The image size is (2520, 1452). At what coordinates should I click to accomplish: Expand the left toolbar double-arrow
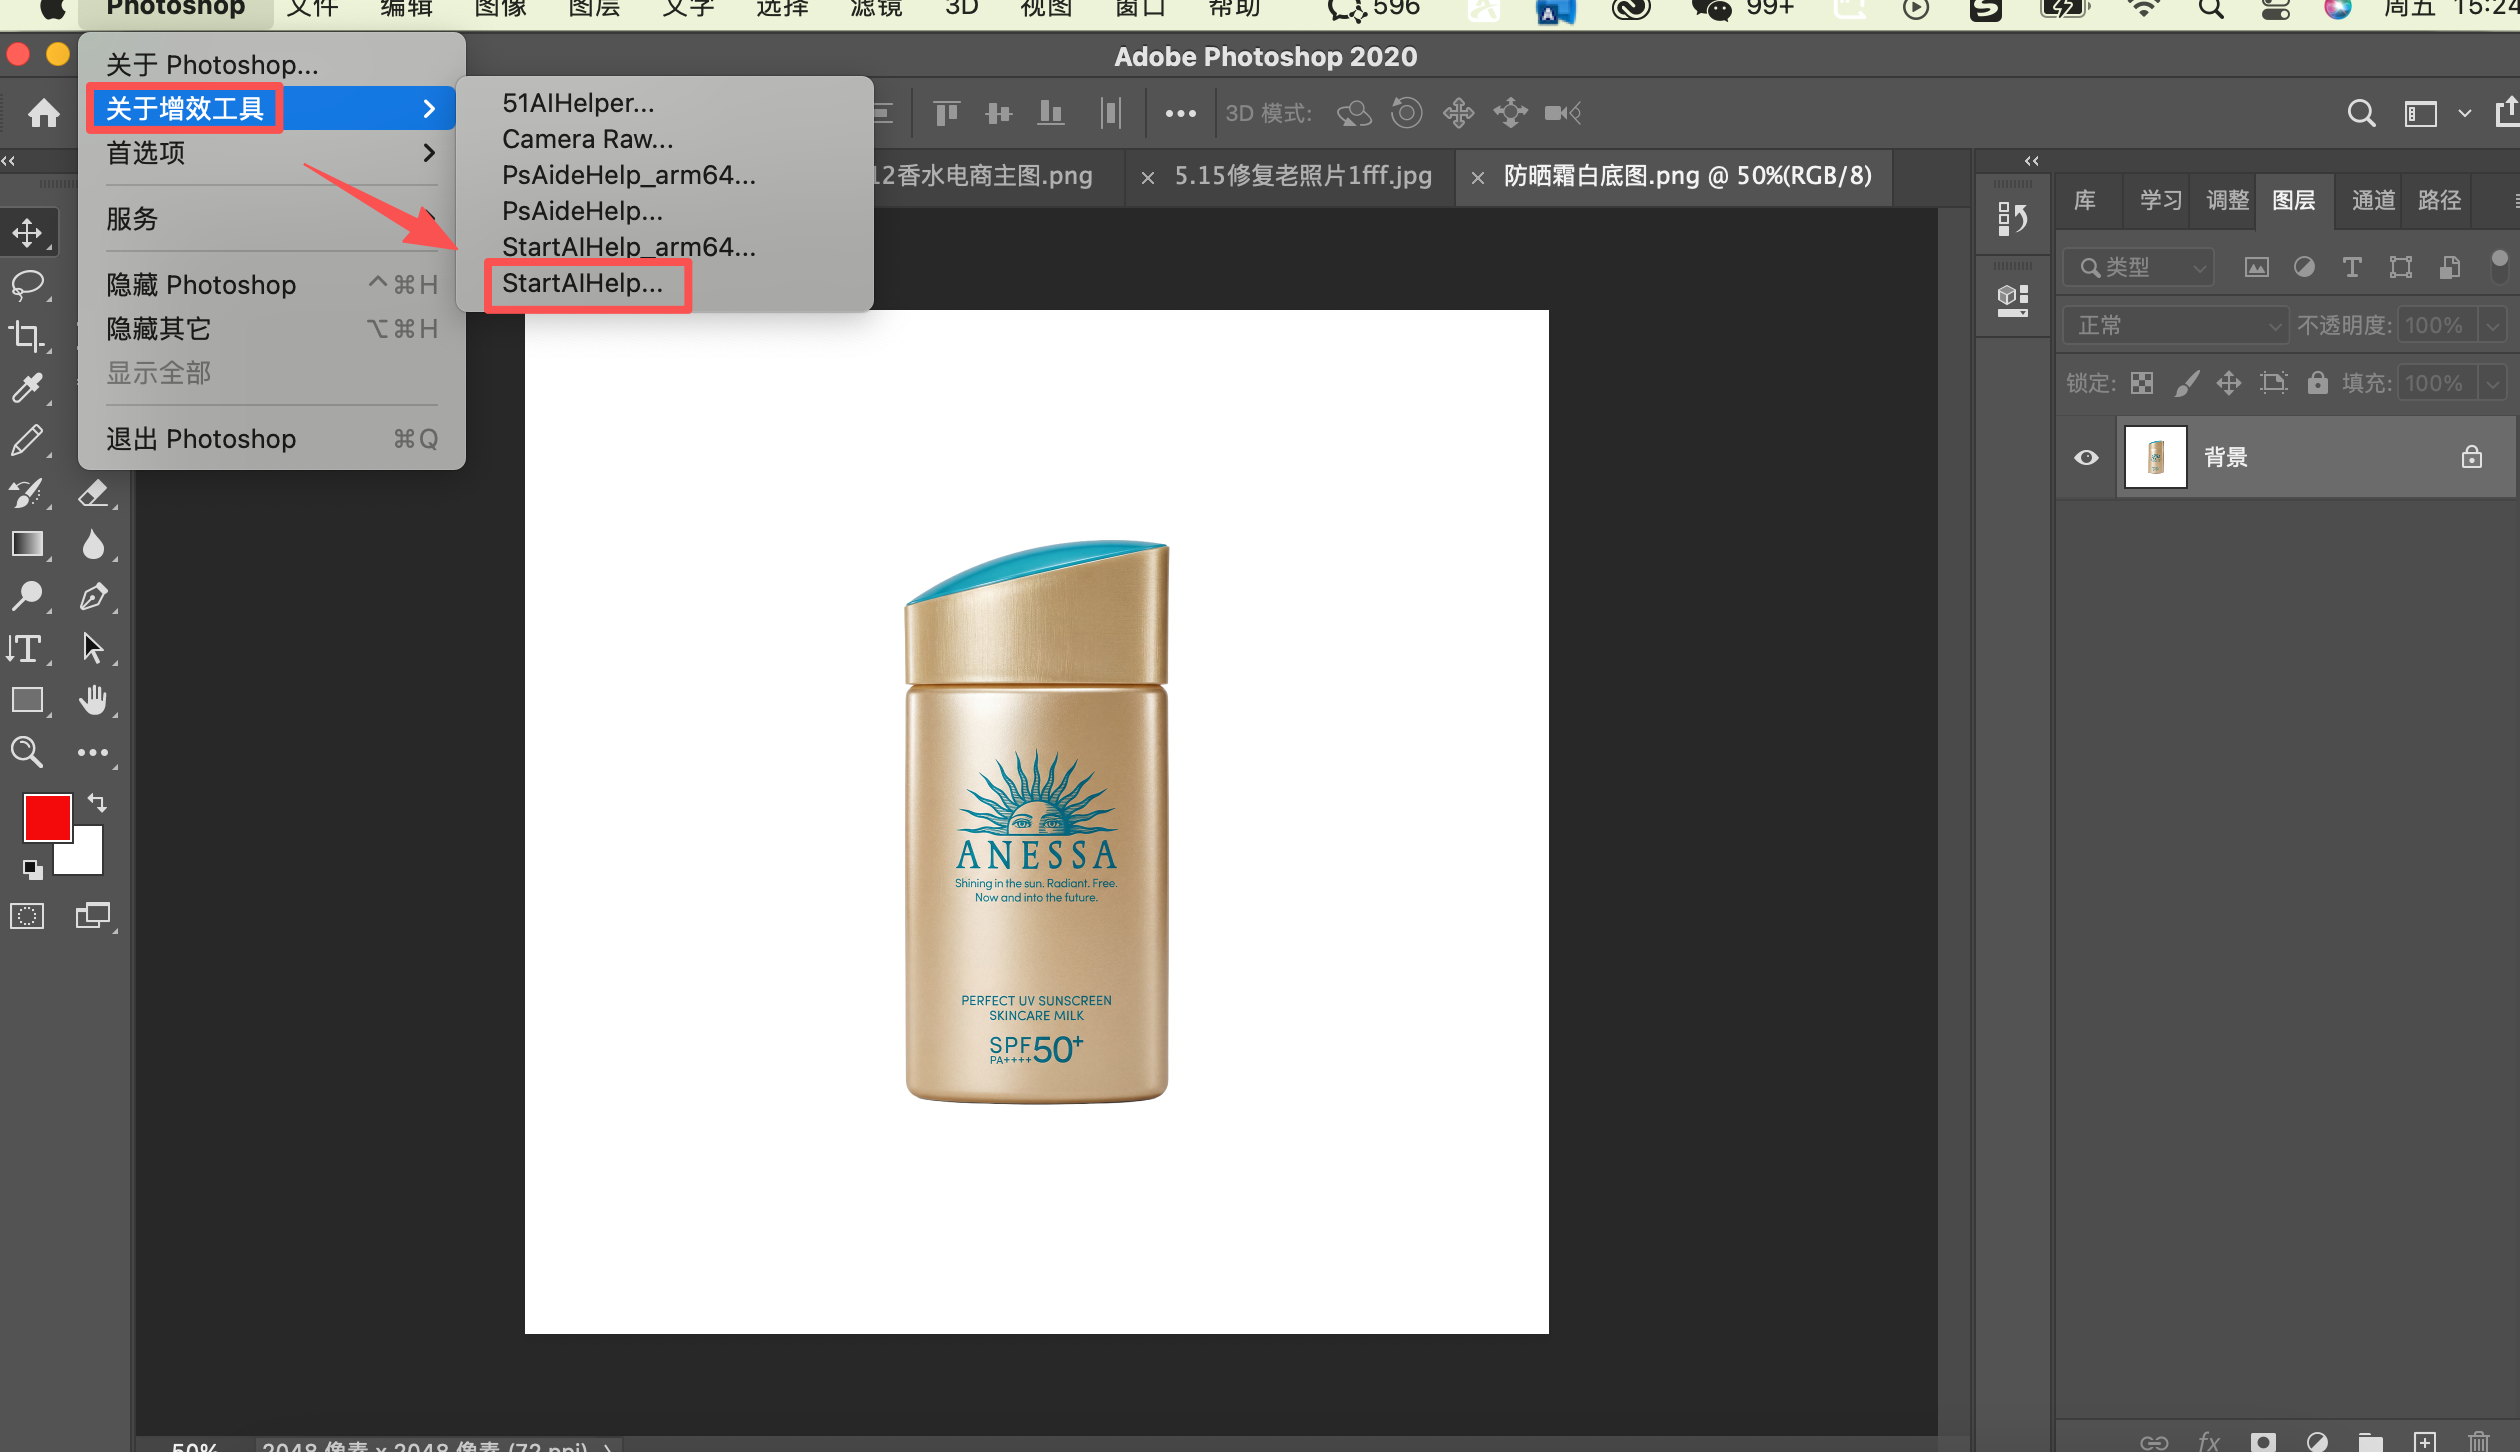[8, 160]
